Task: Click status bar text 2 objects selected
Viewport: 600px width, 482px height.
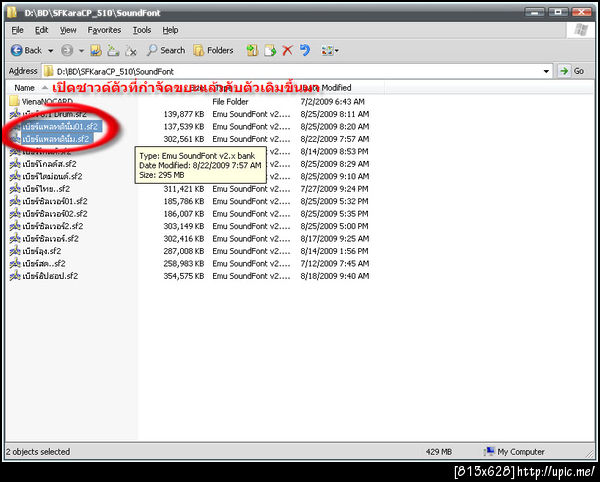Action: click(x=38, y=451)
